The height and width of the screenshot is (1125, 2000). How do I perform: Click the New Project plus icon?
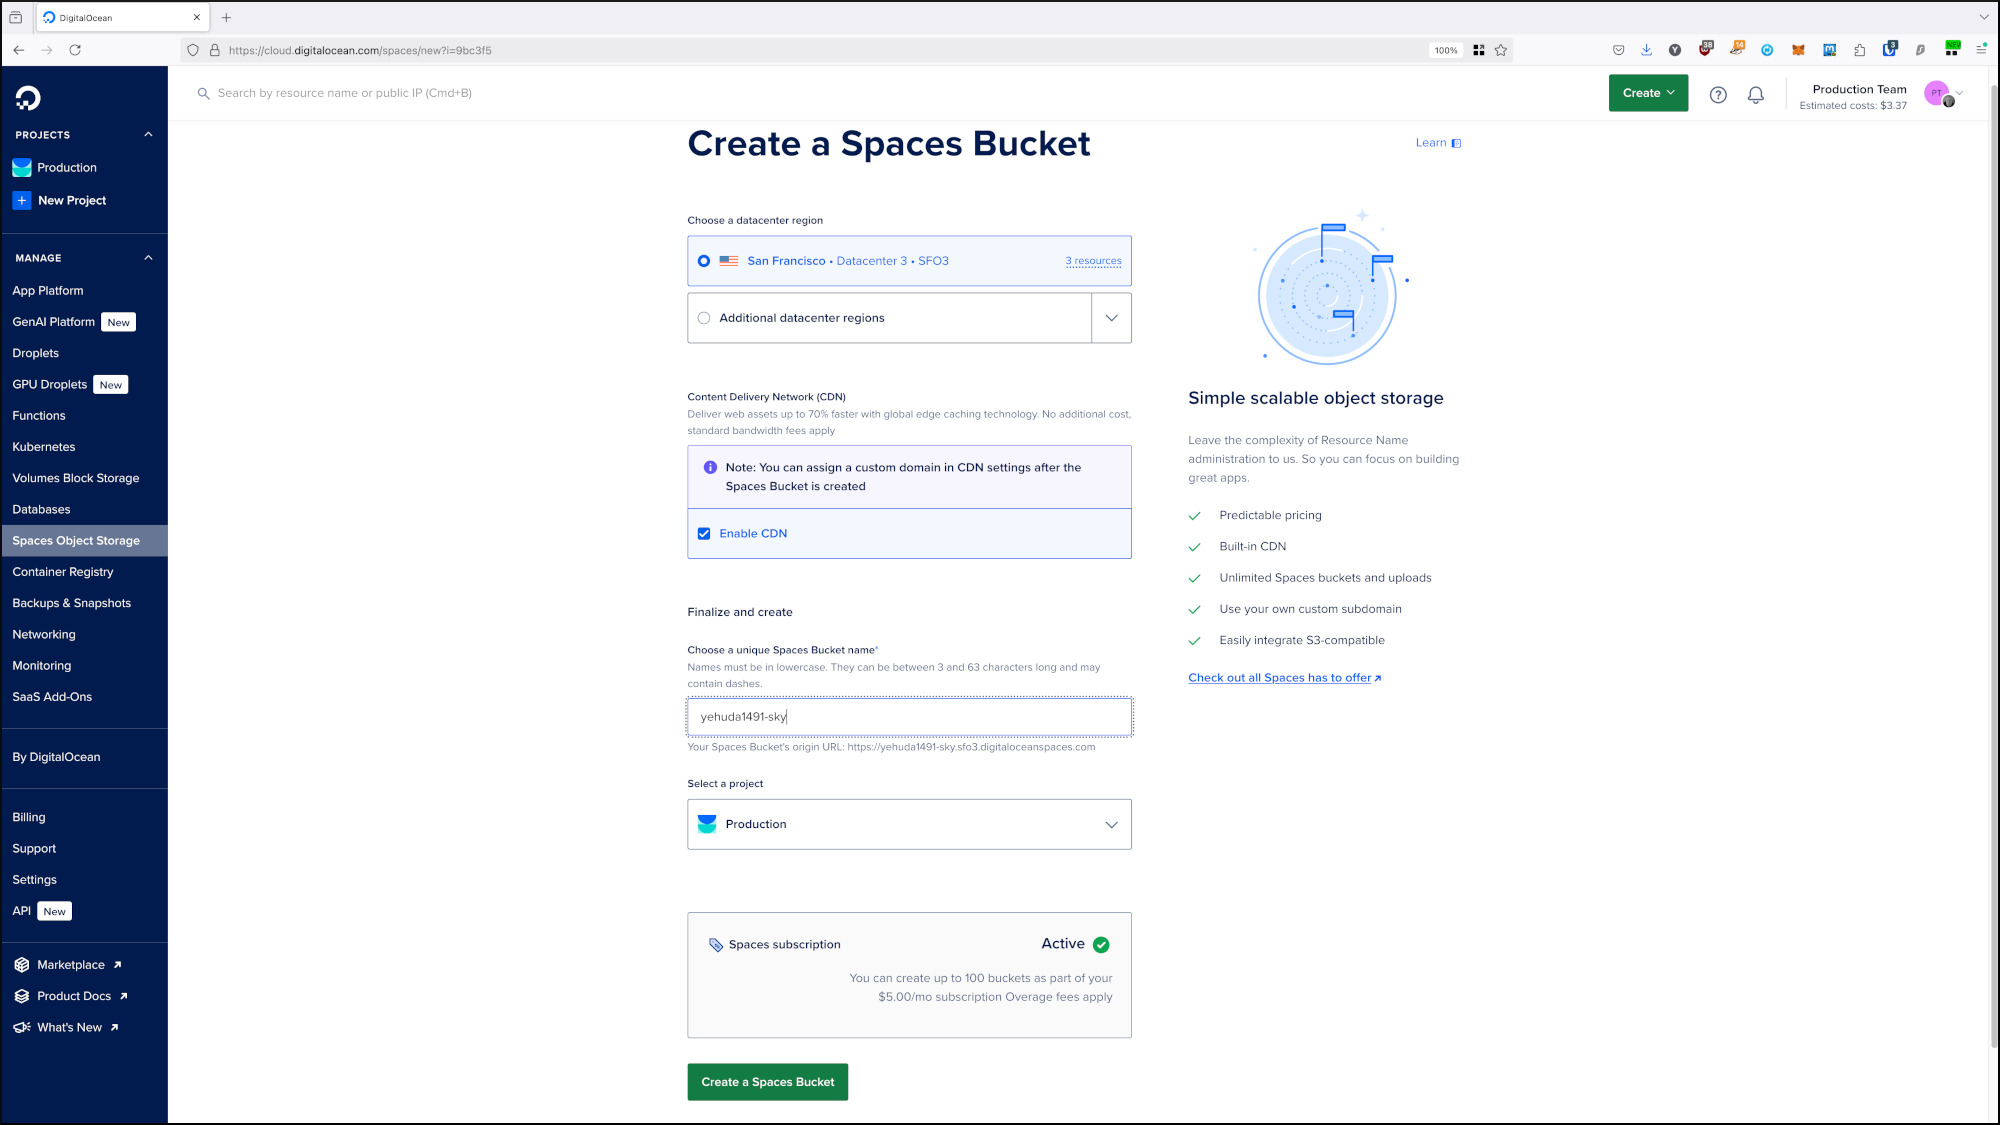click(22, 200)
